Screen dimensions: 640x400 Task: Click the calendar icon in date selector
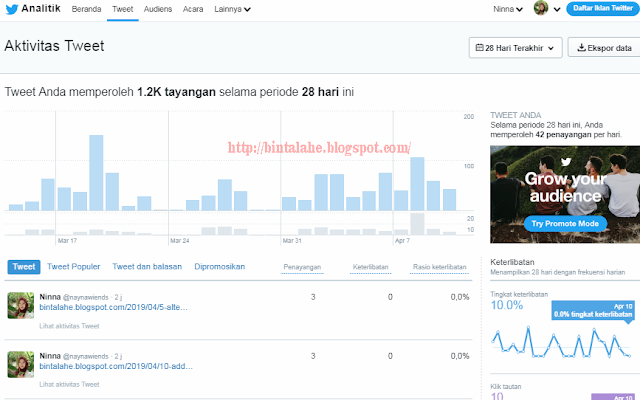pos(479,48)
